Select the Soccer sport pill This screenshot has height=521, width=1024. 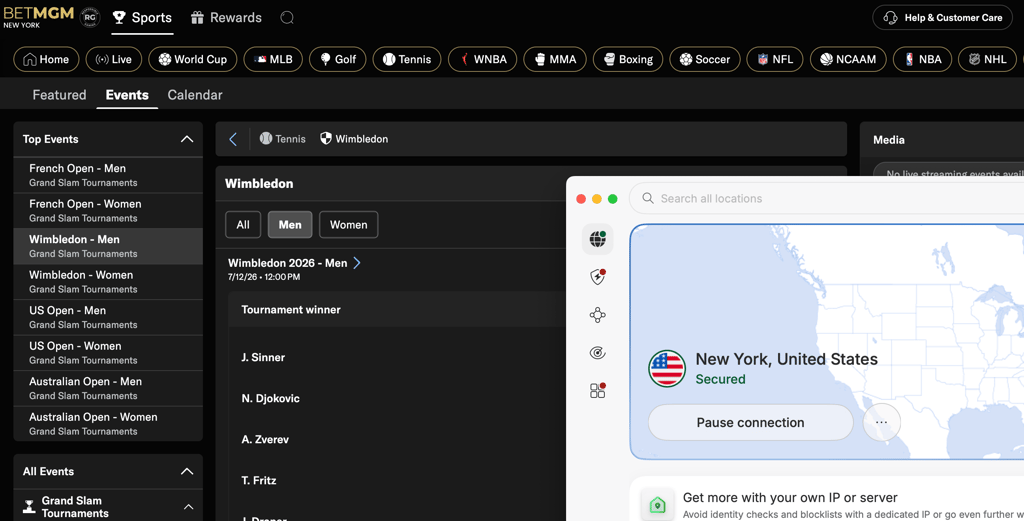pyautogui.click(x=705, y=59)
